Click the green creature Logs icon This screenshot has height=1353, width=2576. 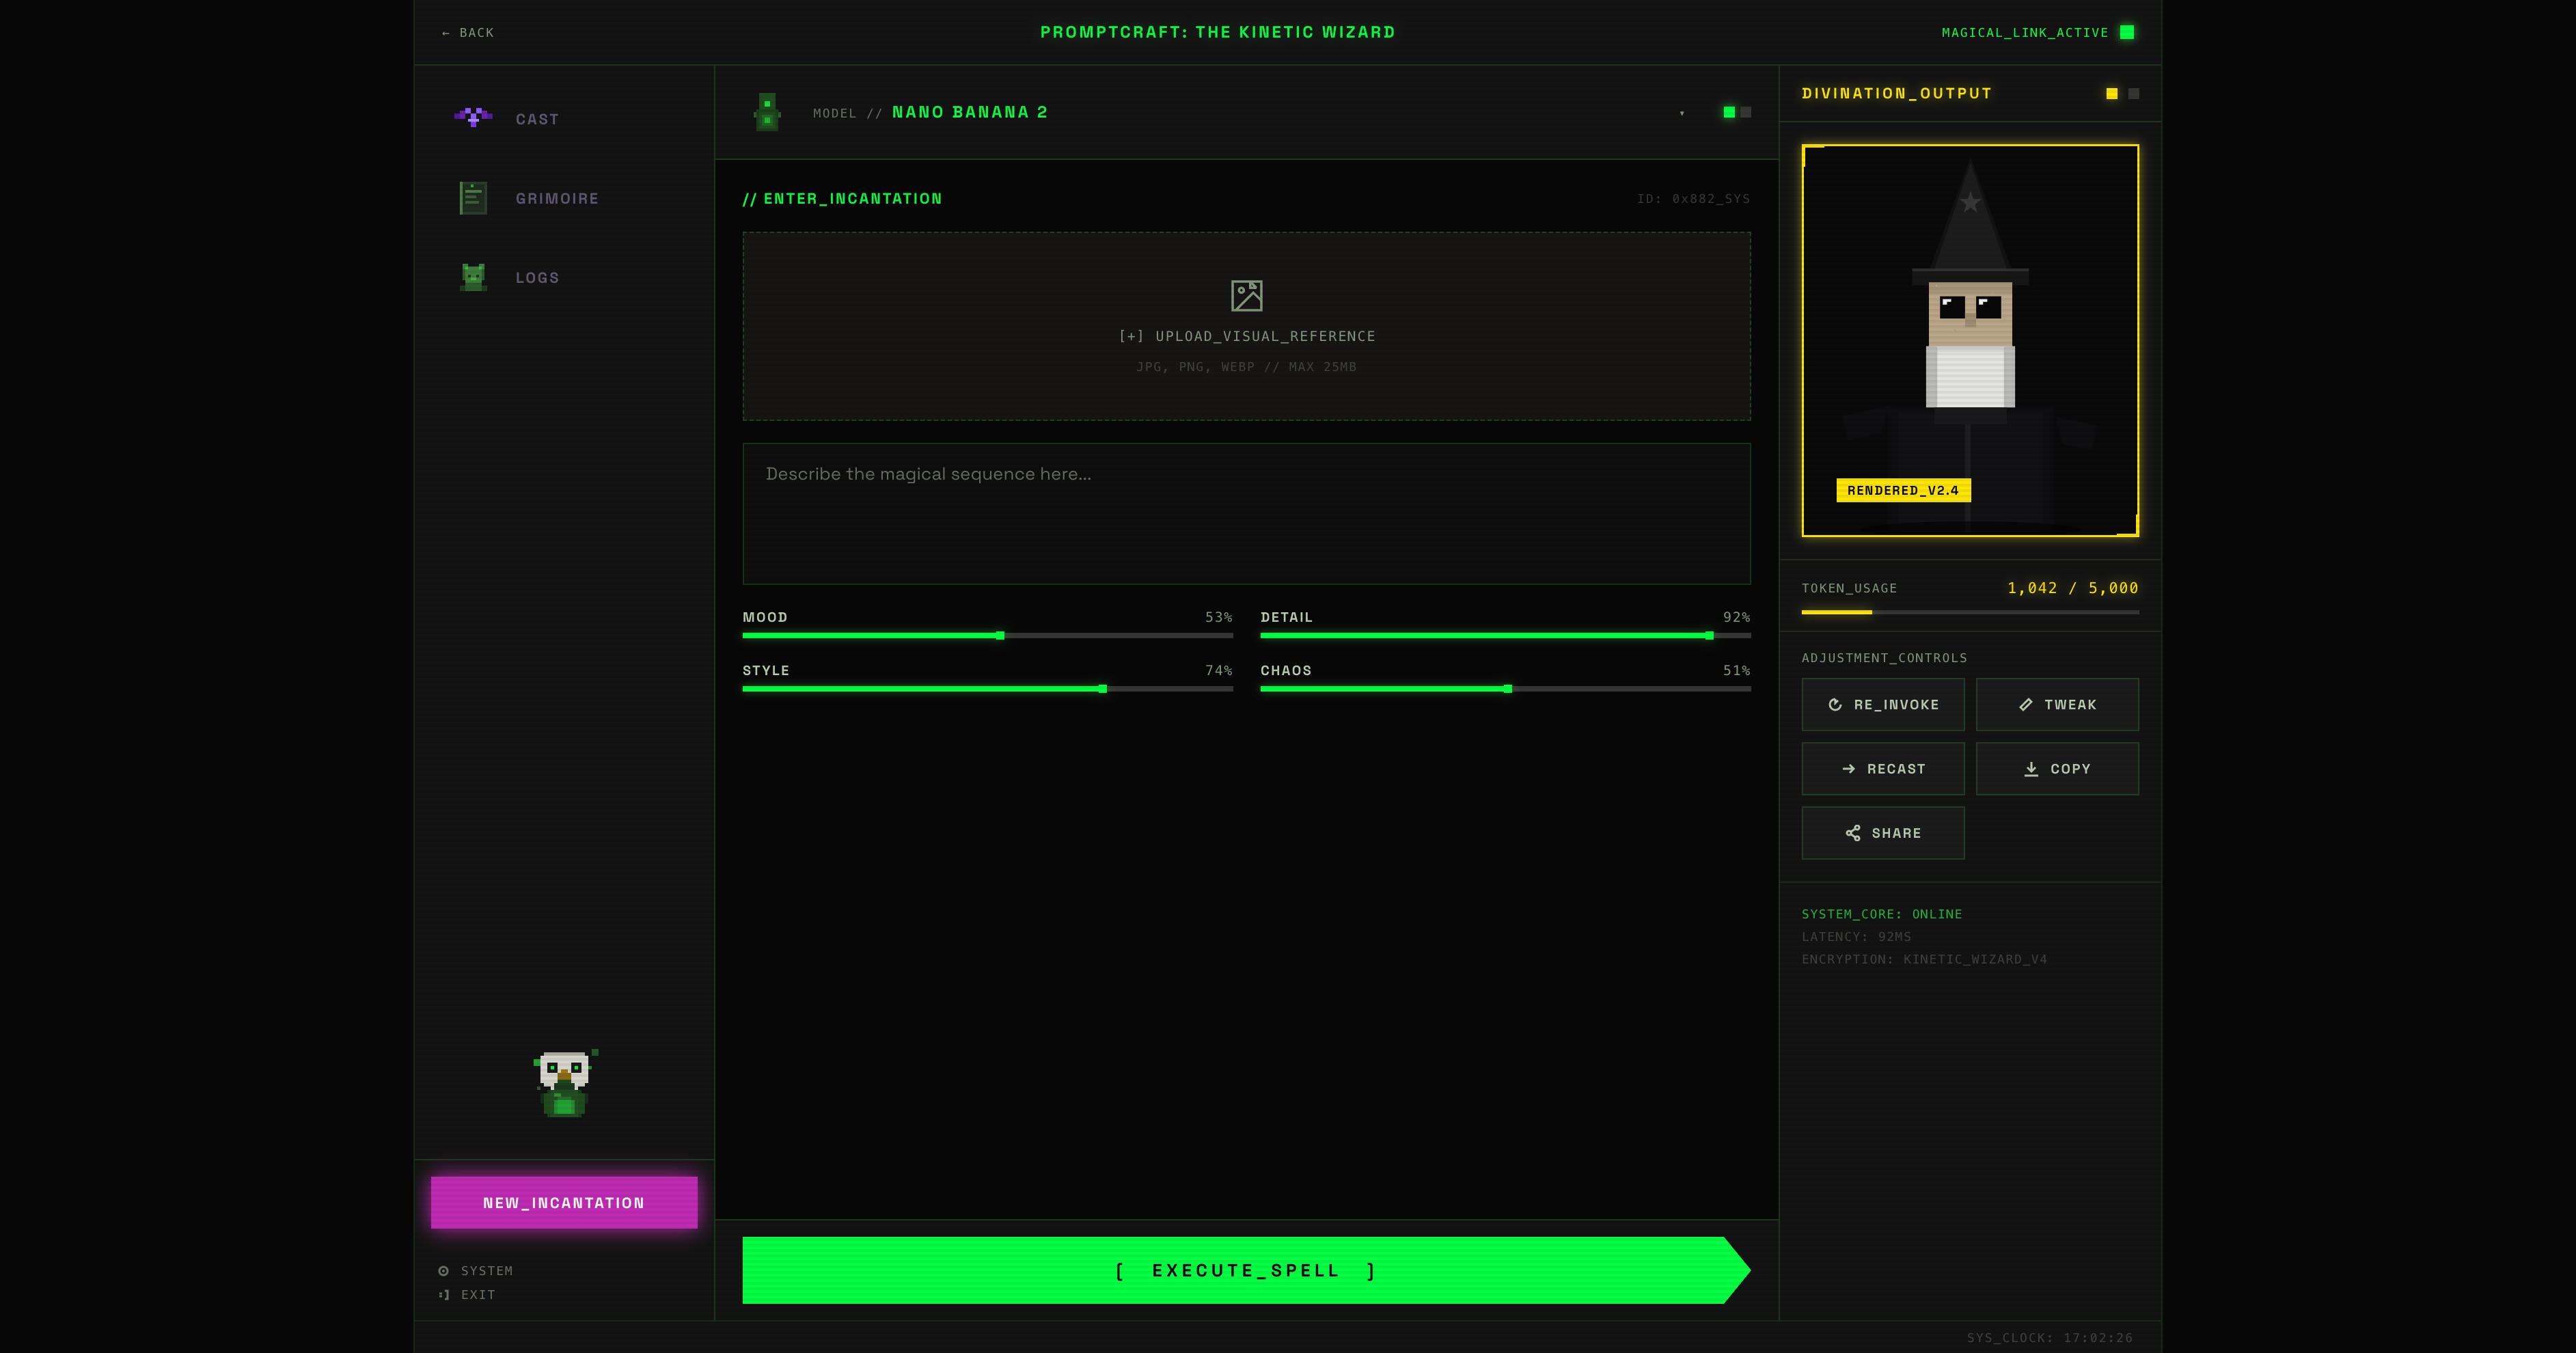pos(473,277)
